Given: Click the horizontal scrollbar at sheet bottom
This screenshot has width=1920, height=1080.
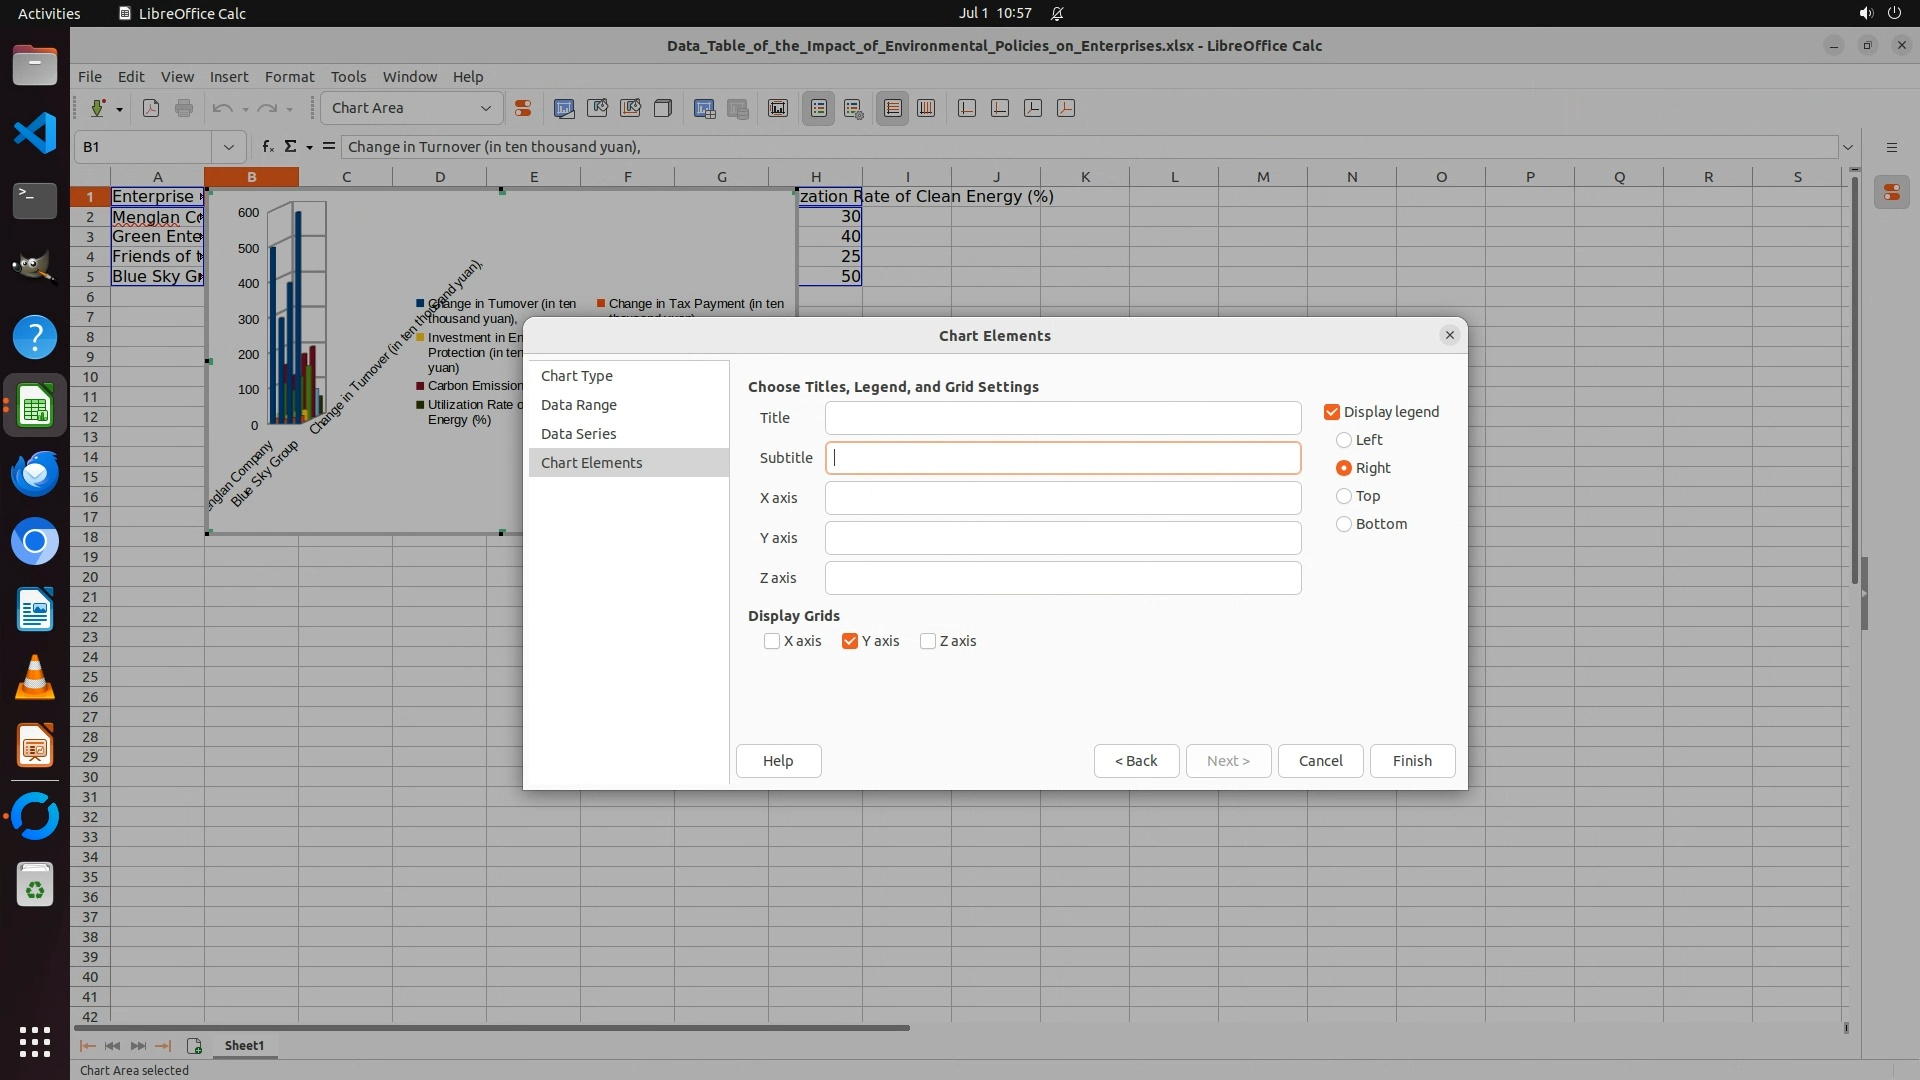Looking at the screenshot, I should click(492, 1027).
